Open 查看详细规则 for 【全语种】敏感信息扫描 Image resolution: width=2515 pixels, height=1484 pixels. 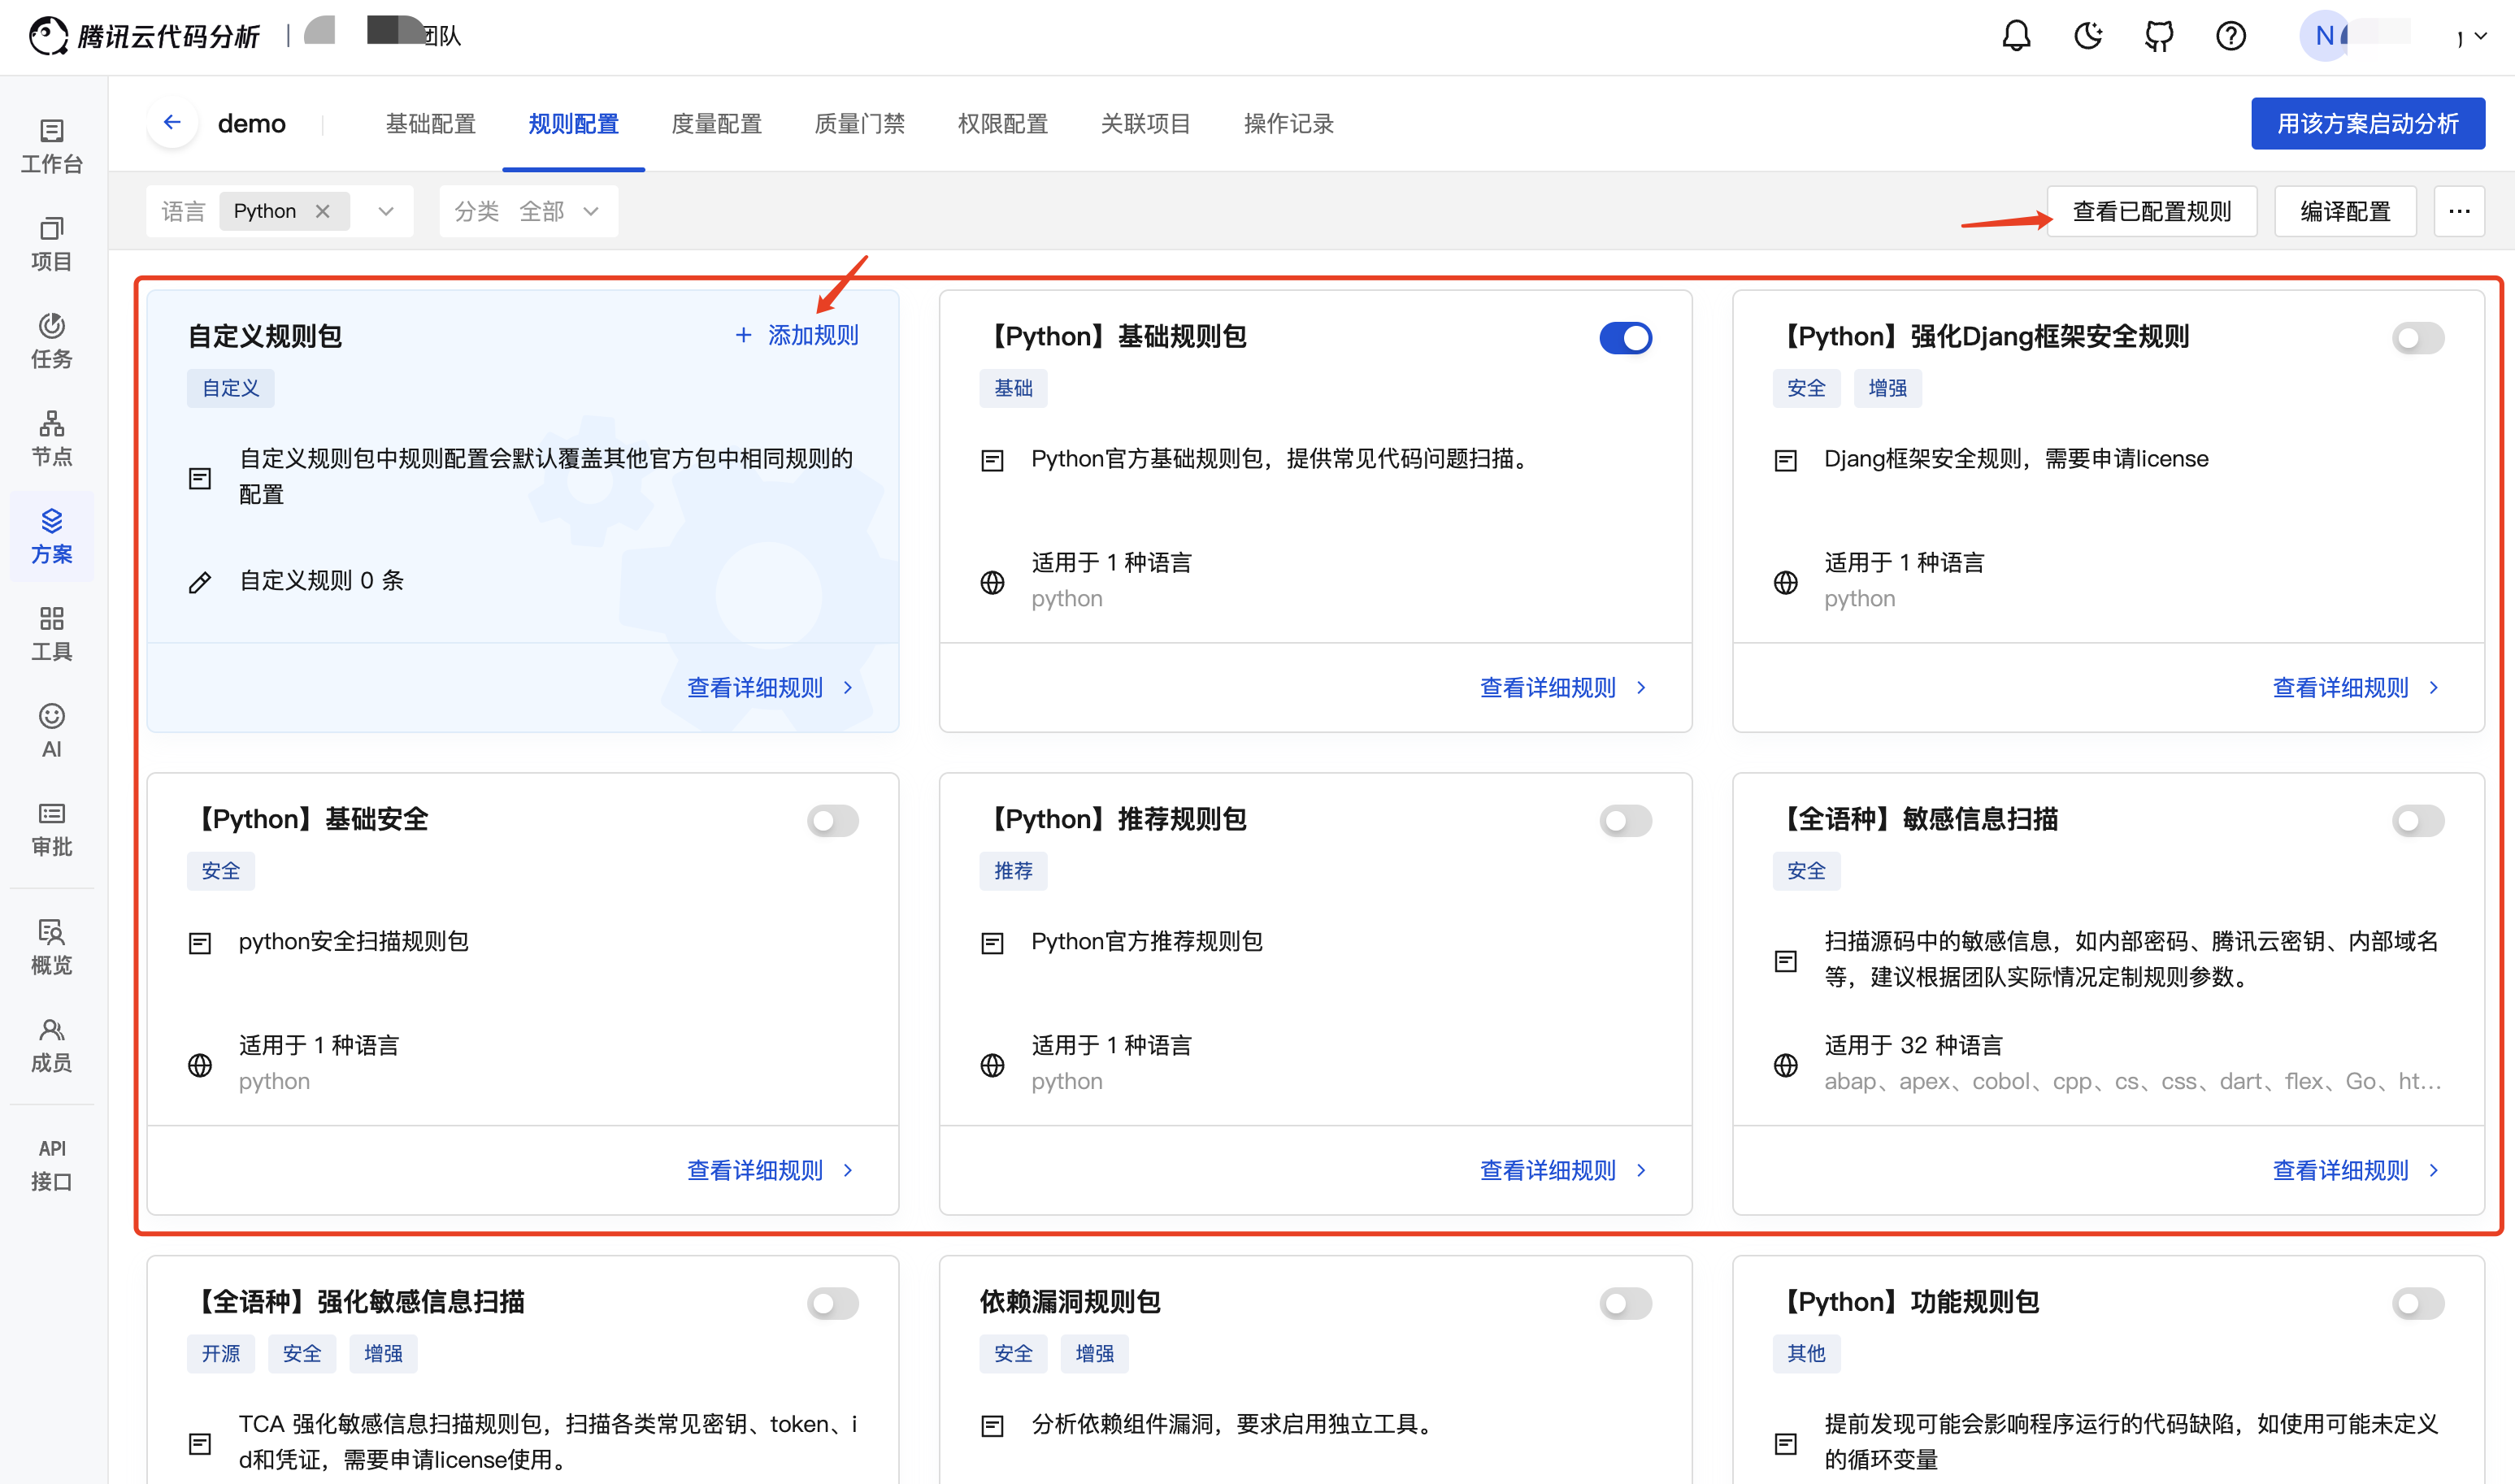click(x=2355, y=1170)
